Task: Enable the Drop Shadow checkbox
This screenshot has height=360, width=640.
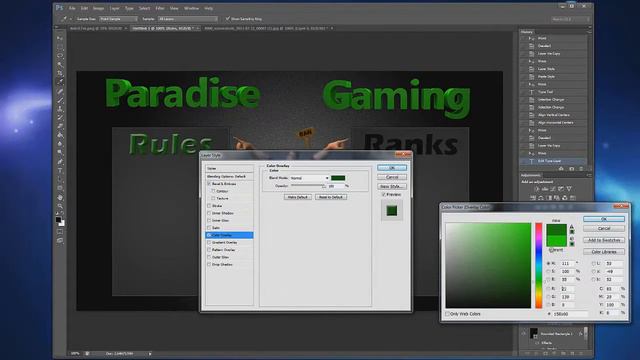Action: click(209, 264)
